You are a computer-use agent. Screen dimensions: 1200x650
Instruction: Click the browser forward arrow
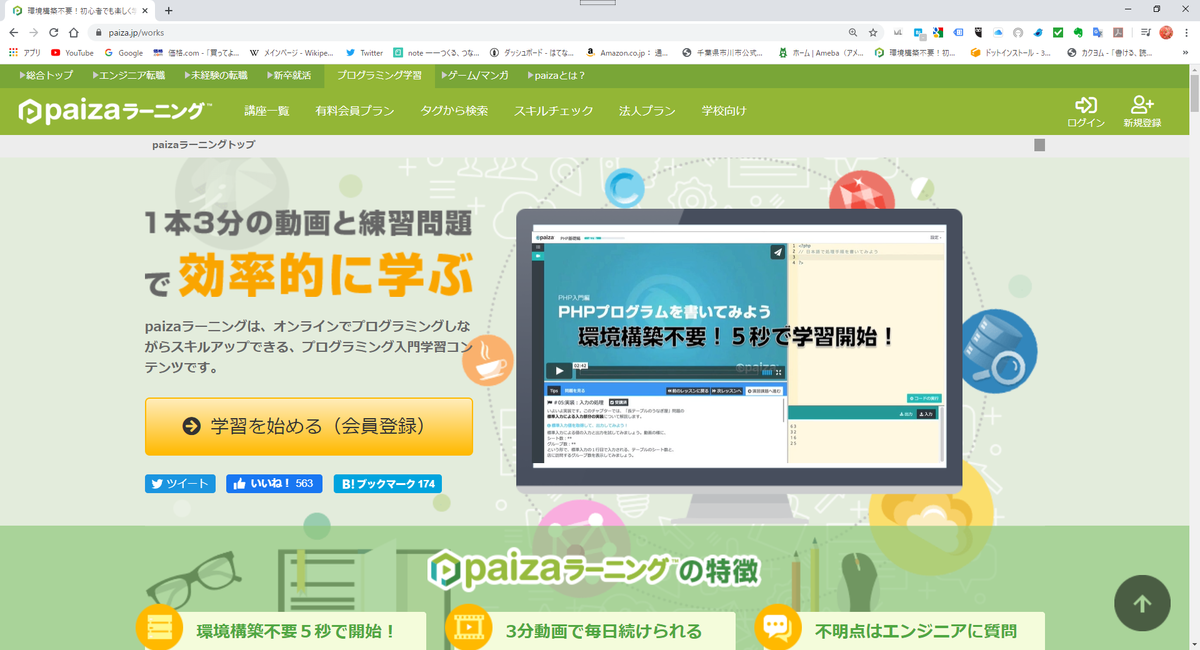tap(34, 32)
